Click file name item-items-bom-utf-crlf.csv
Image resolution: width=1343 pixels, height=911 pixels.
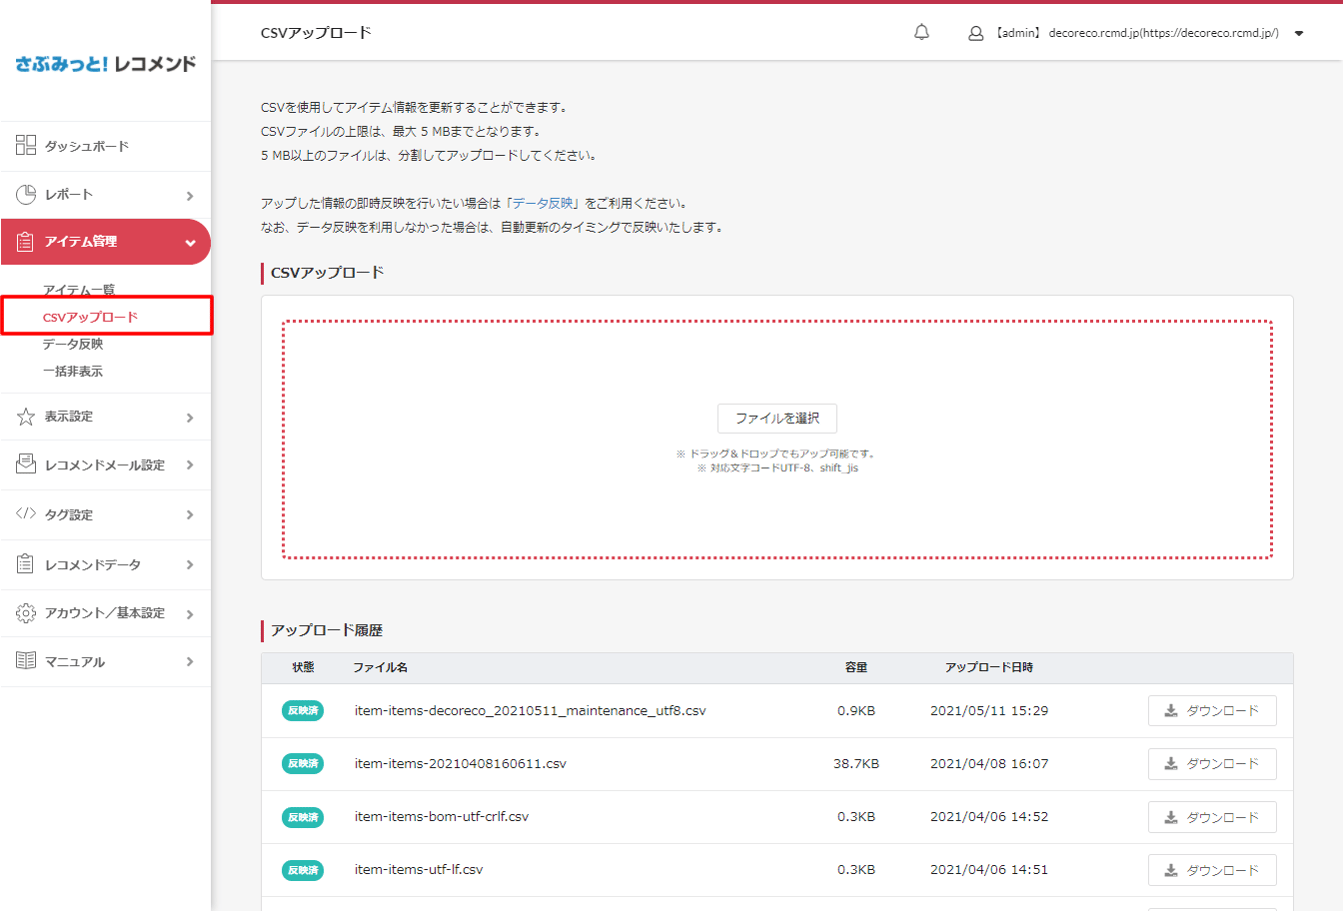pyautogui.click(x=442, y=817)
